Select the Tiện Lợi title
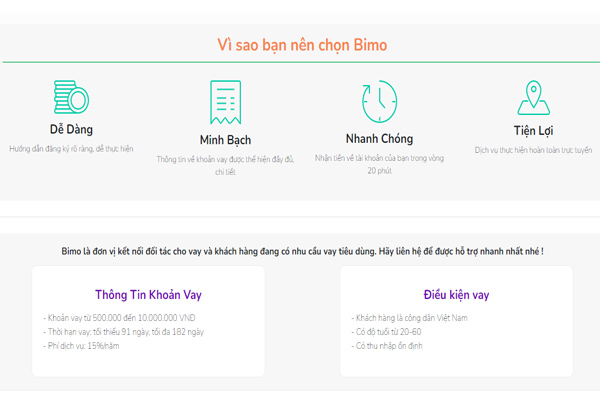 point(533,131)
